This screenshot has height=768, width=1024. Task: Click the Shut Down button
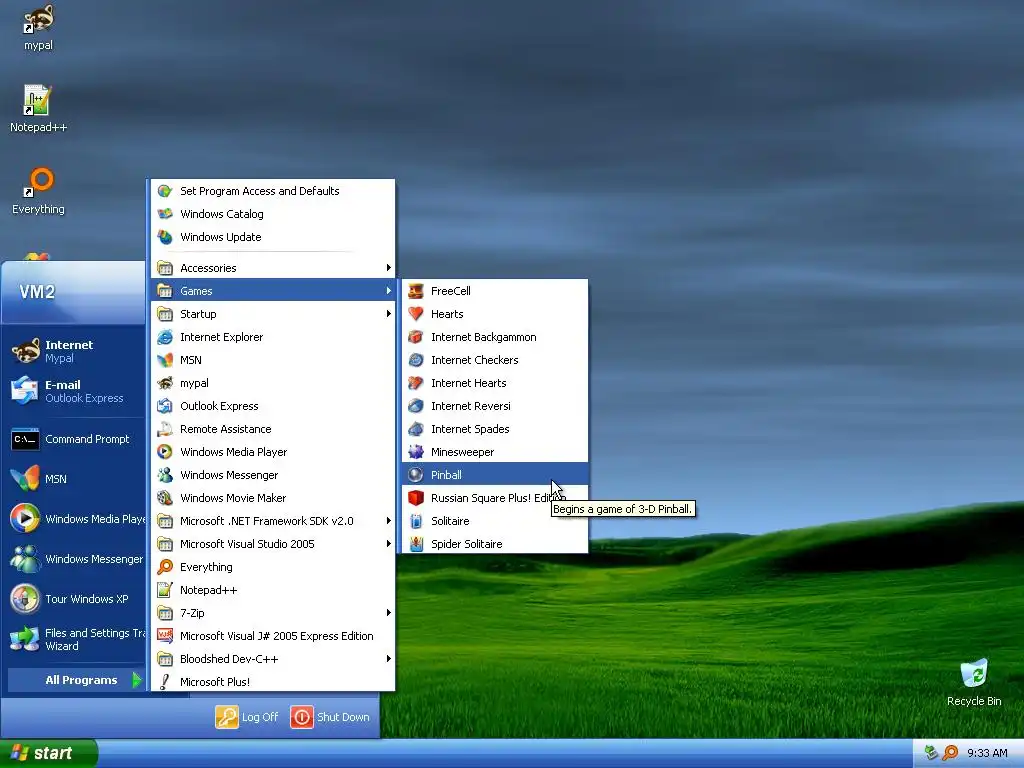point(330,716)
